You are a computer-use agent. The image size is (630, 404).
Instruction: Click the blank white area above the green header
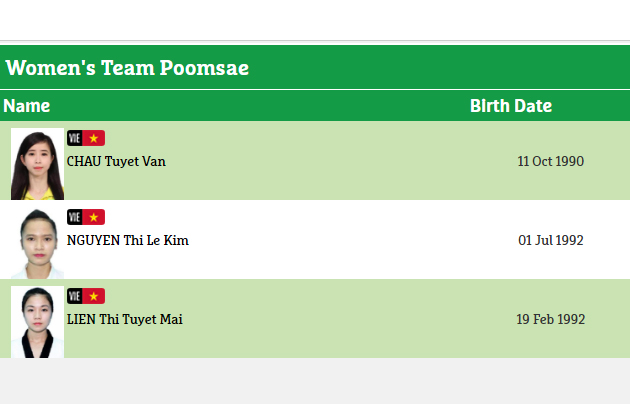point(315,20)
